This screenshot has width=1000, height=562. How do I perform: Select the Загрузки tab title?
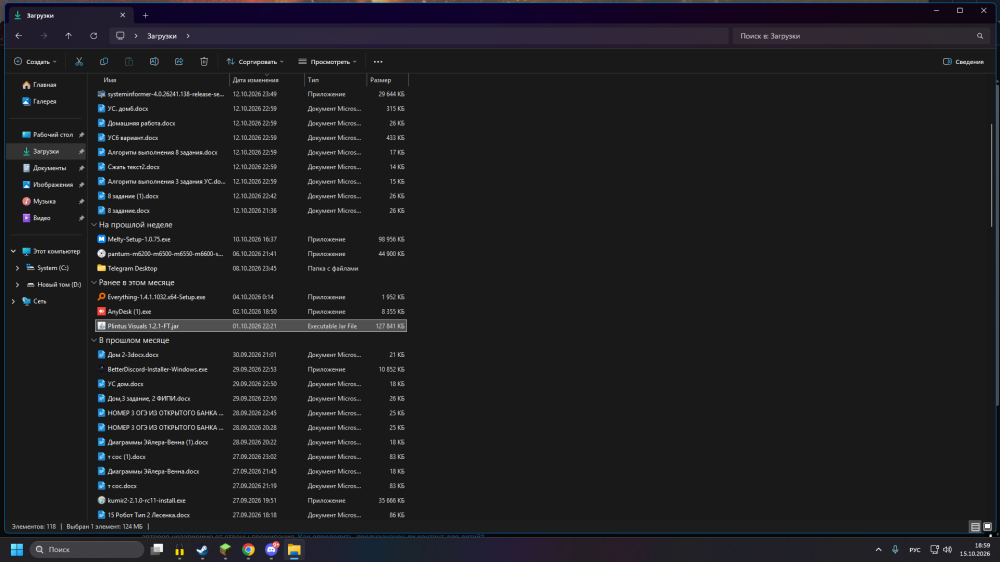click(40, 15)
